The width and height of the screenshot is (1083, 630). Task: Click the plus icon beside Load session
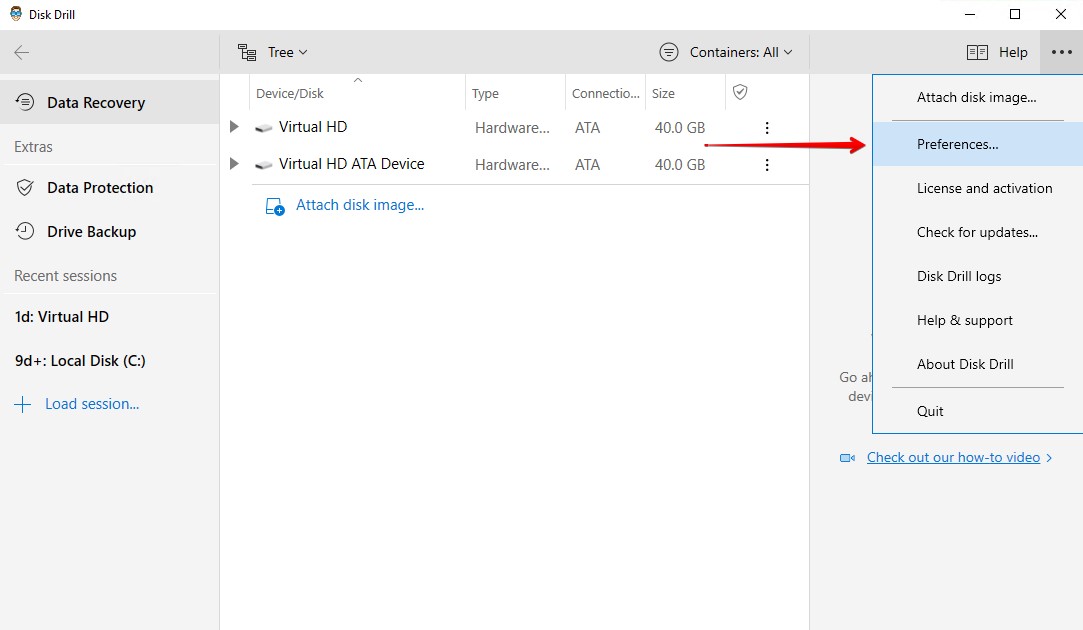click(23, 404)
